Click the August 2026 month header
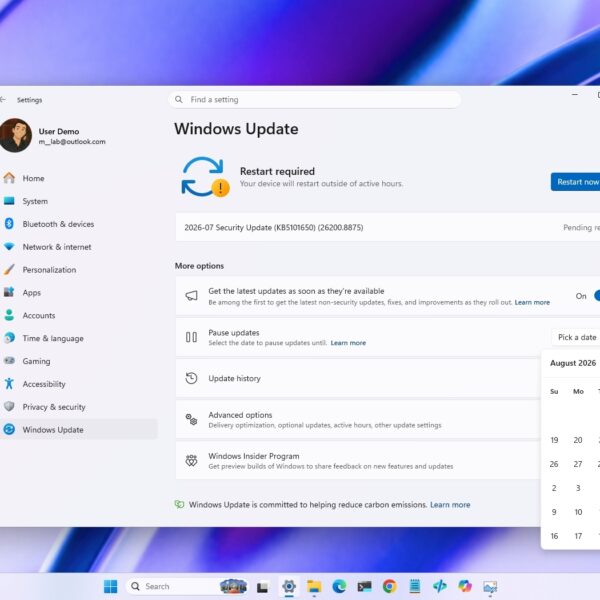 point(573,363)
